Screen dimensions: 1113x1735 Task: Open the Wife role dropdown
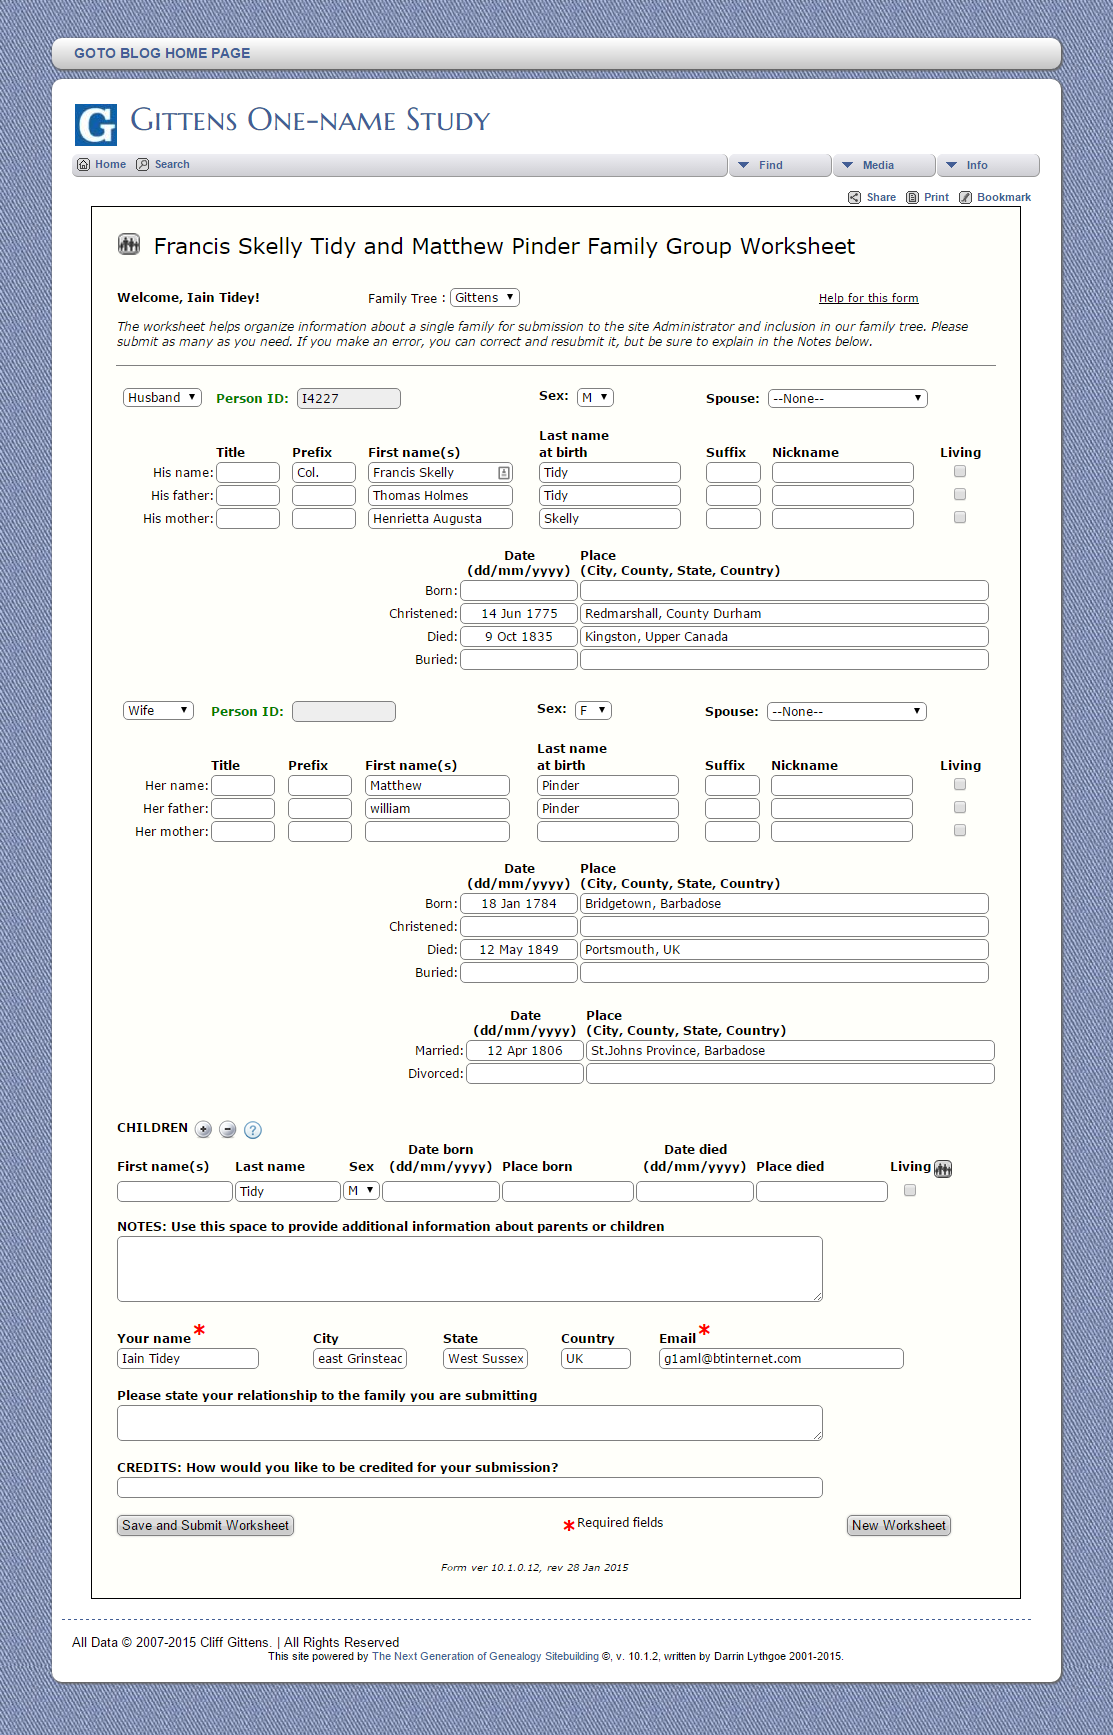pos(158,711)
